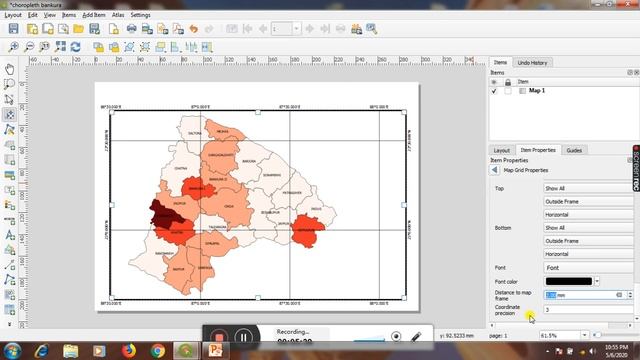
Task: Activate the Edit Nodes Item tool
Action: click(9, 130)
